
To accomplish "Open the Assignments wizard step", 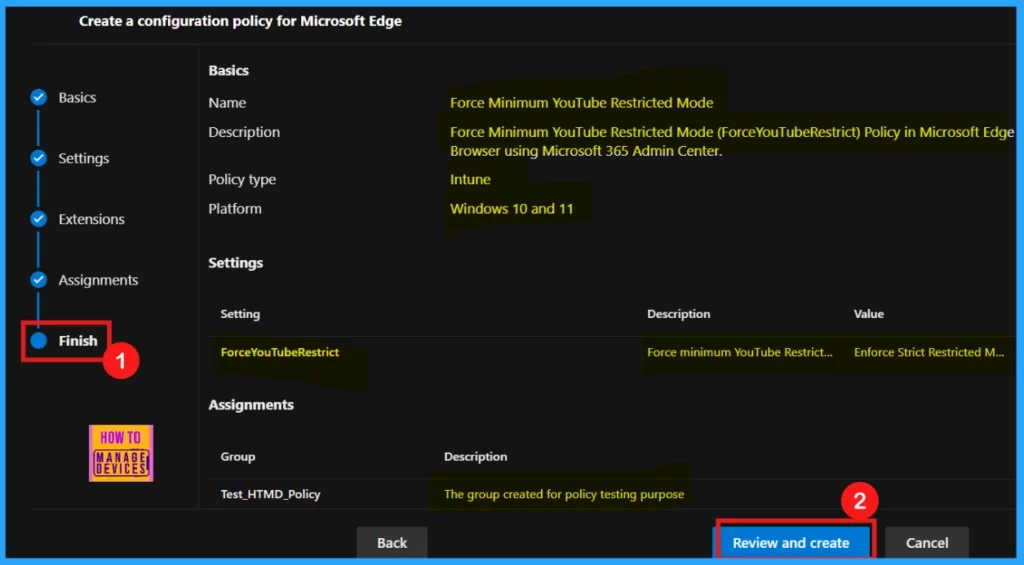I will coord(98,280).
